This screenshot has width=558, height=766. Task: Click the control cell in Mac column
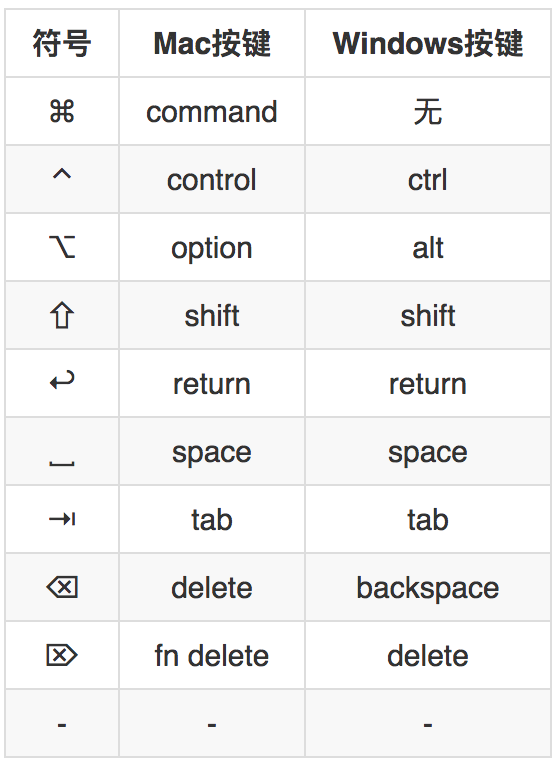point(212,180)
